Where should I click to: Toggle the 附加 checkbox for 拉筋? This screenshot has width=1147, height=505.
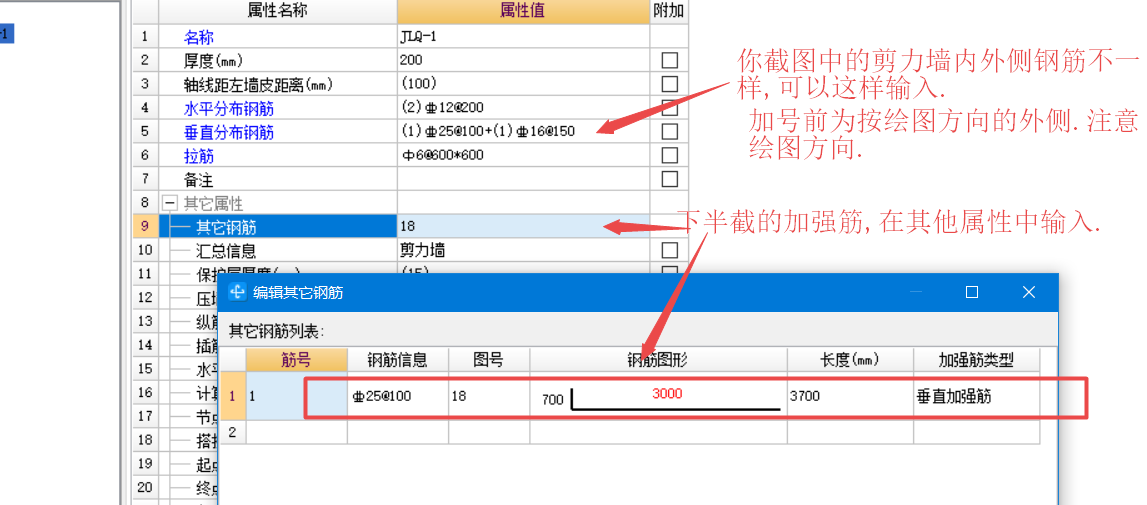tap(669, 155)
